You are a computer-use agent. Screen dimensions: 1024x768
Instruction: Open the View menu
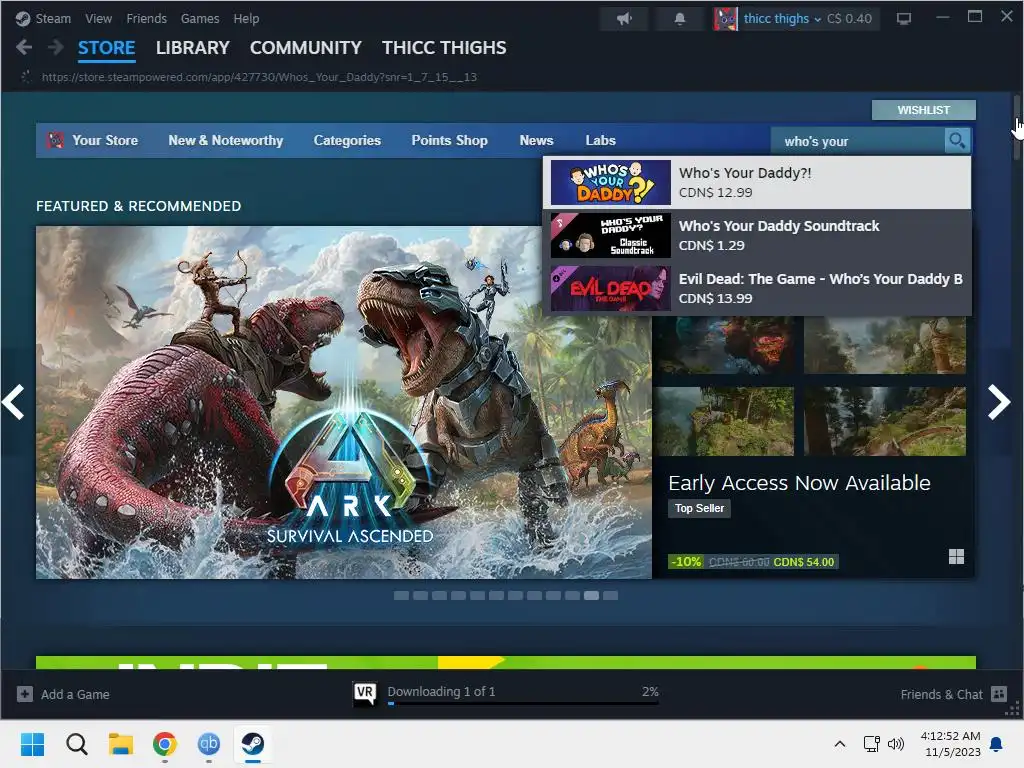coord(98,18)
